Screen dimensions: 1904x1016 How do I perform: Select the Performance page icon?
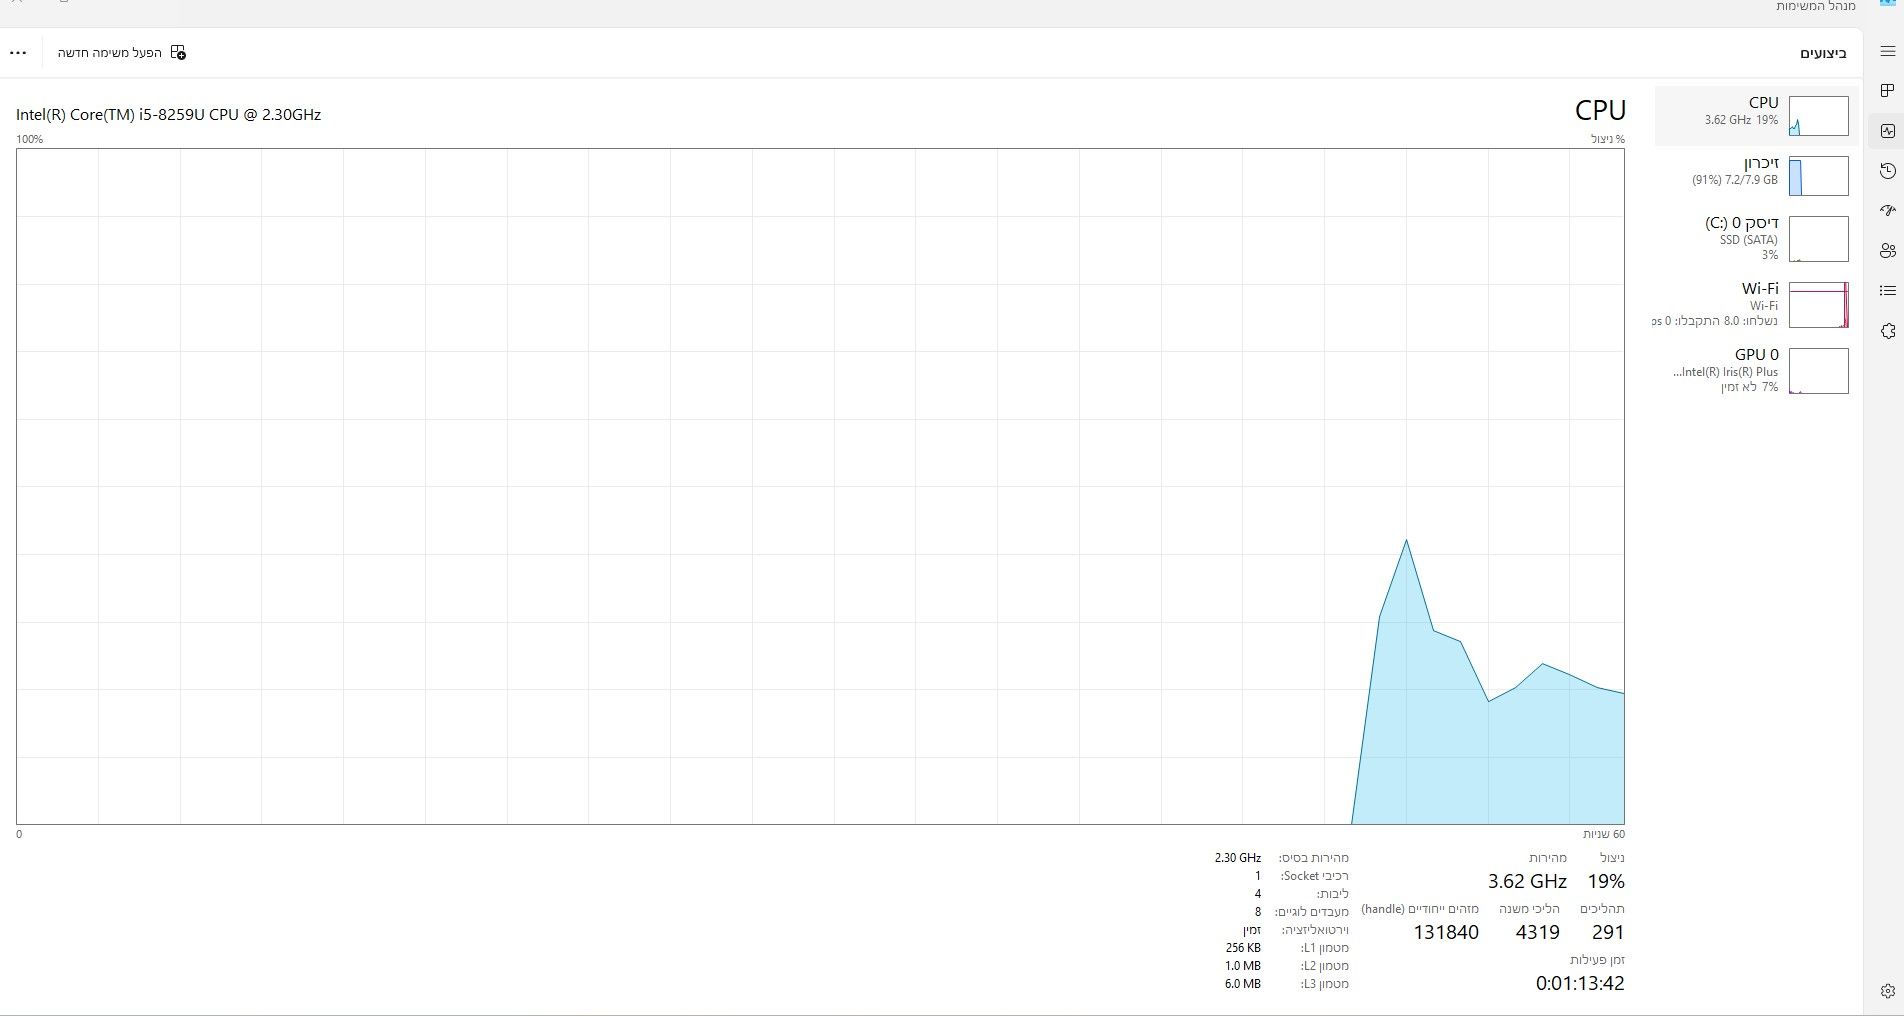coord(1887,131)
